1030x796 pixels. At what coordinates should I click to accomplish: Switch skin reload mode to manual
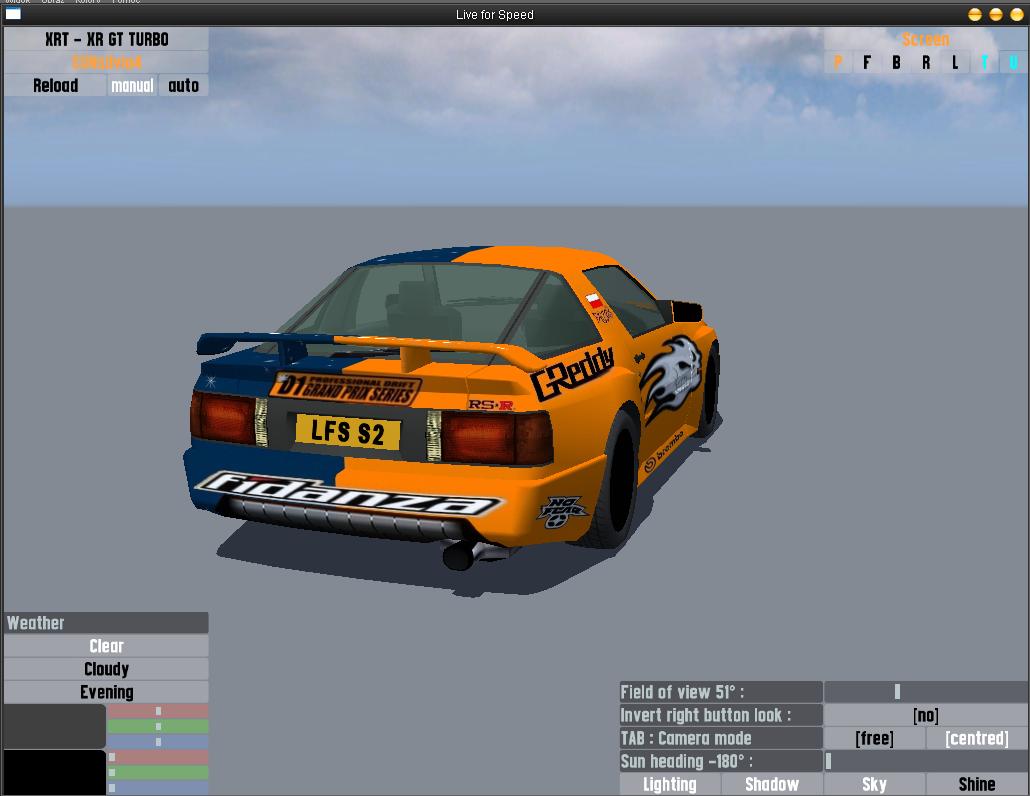[x=132, y=85]
